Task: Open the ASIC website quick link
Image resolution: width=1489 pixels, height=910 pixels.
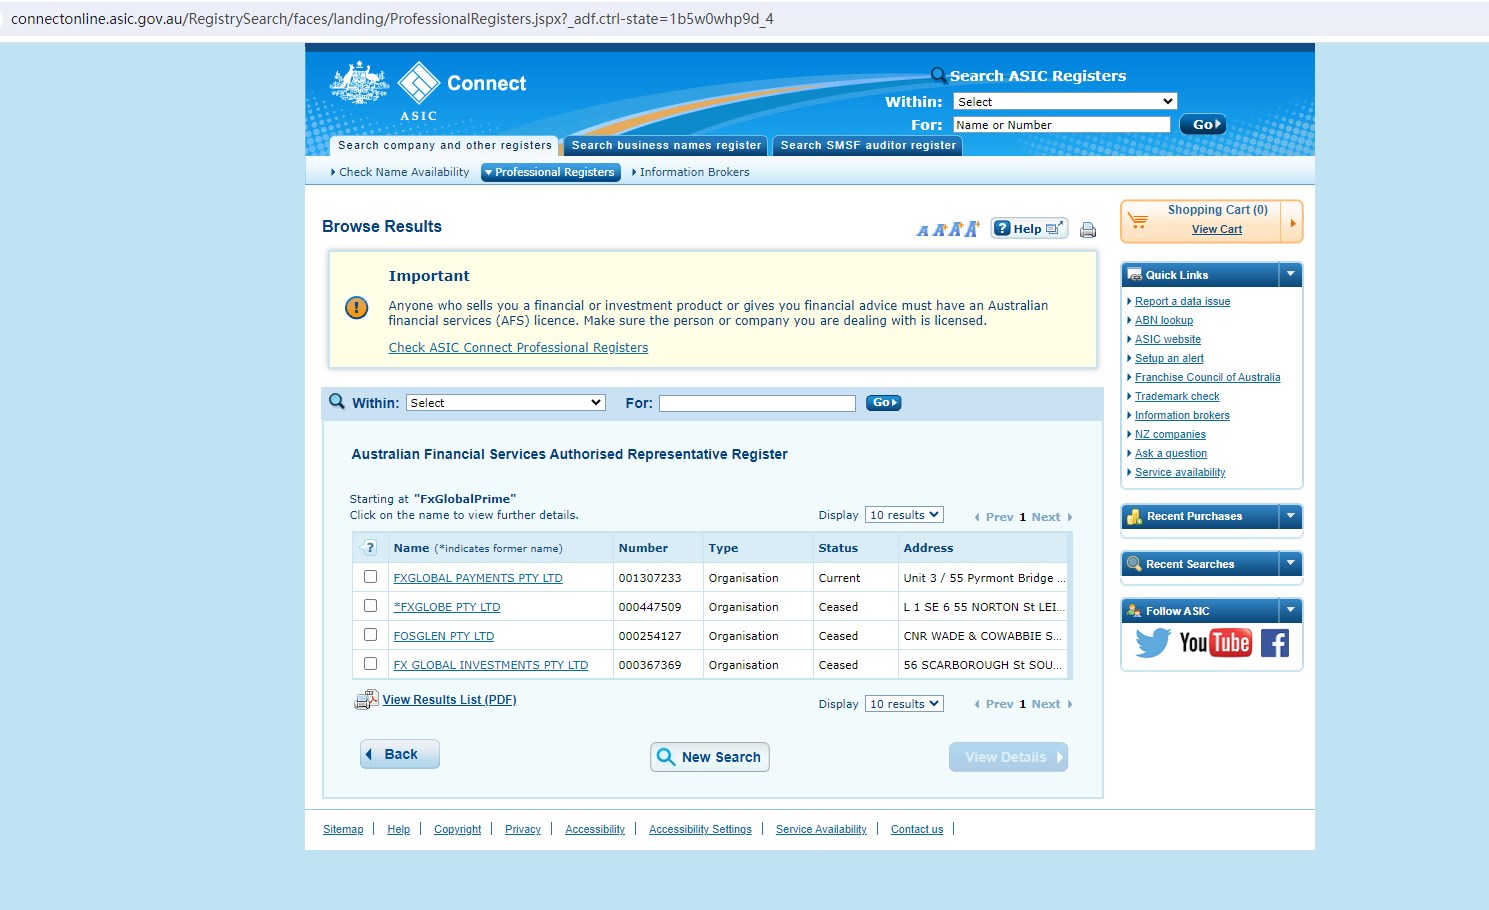Action: point(1168,339)
